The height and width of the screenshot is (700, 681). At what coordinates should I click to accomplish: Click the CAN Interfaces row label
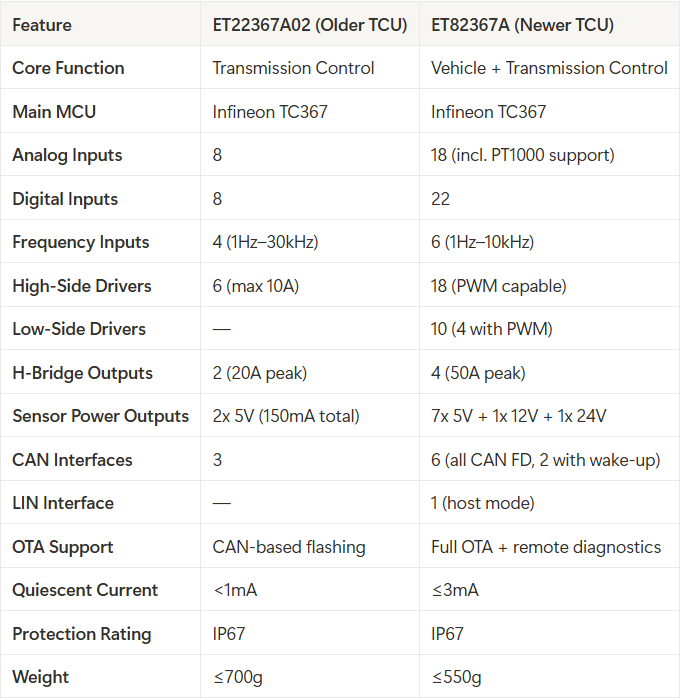(x=72, y=460)
